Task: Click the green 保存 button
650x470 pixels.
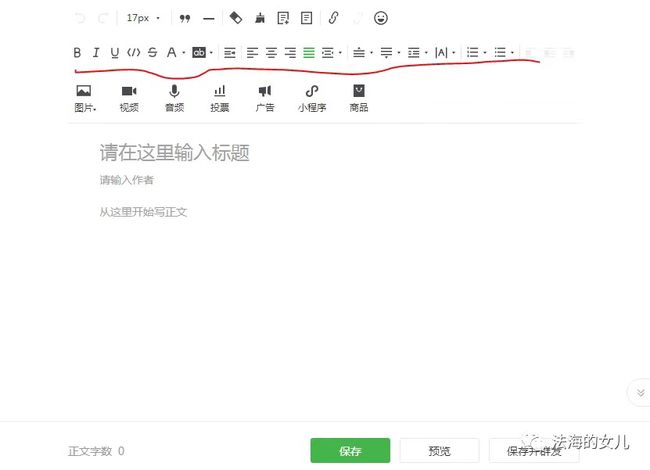Action: [350, 451]
